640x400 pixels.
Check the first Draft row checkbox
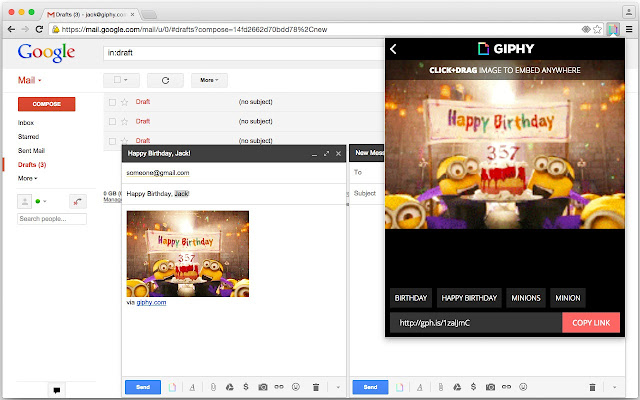point(112,102)
